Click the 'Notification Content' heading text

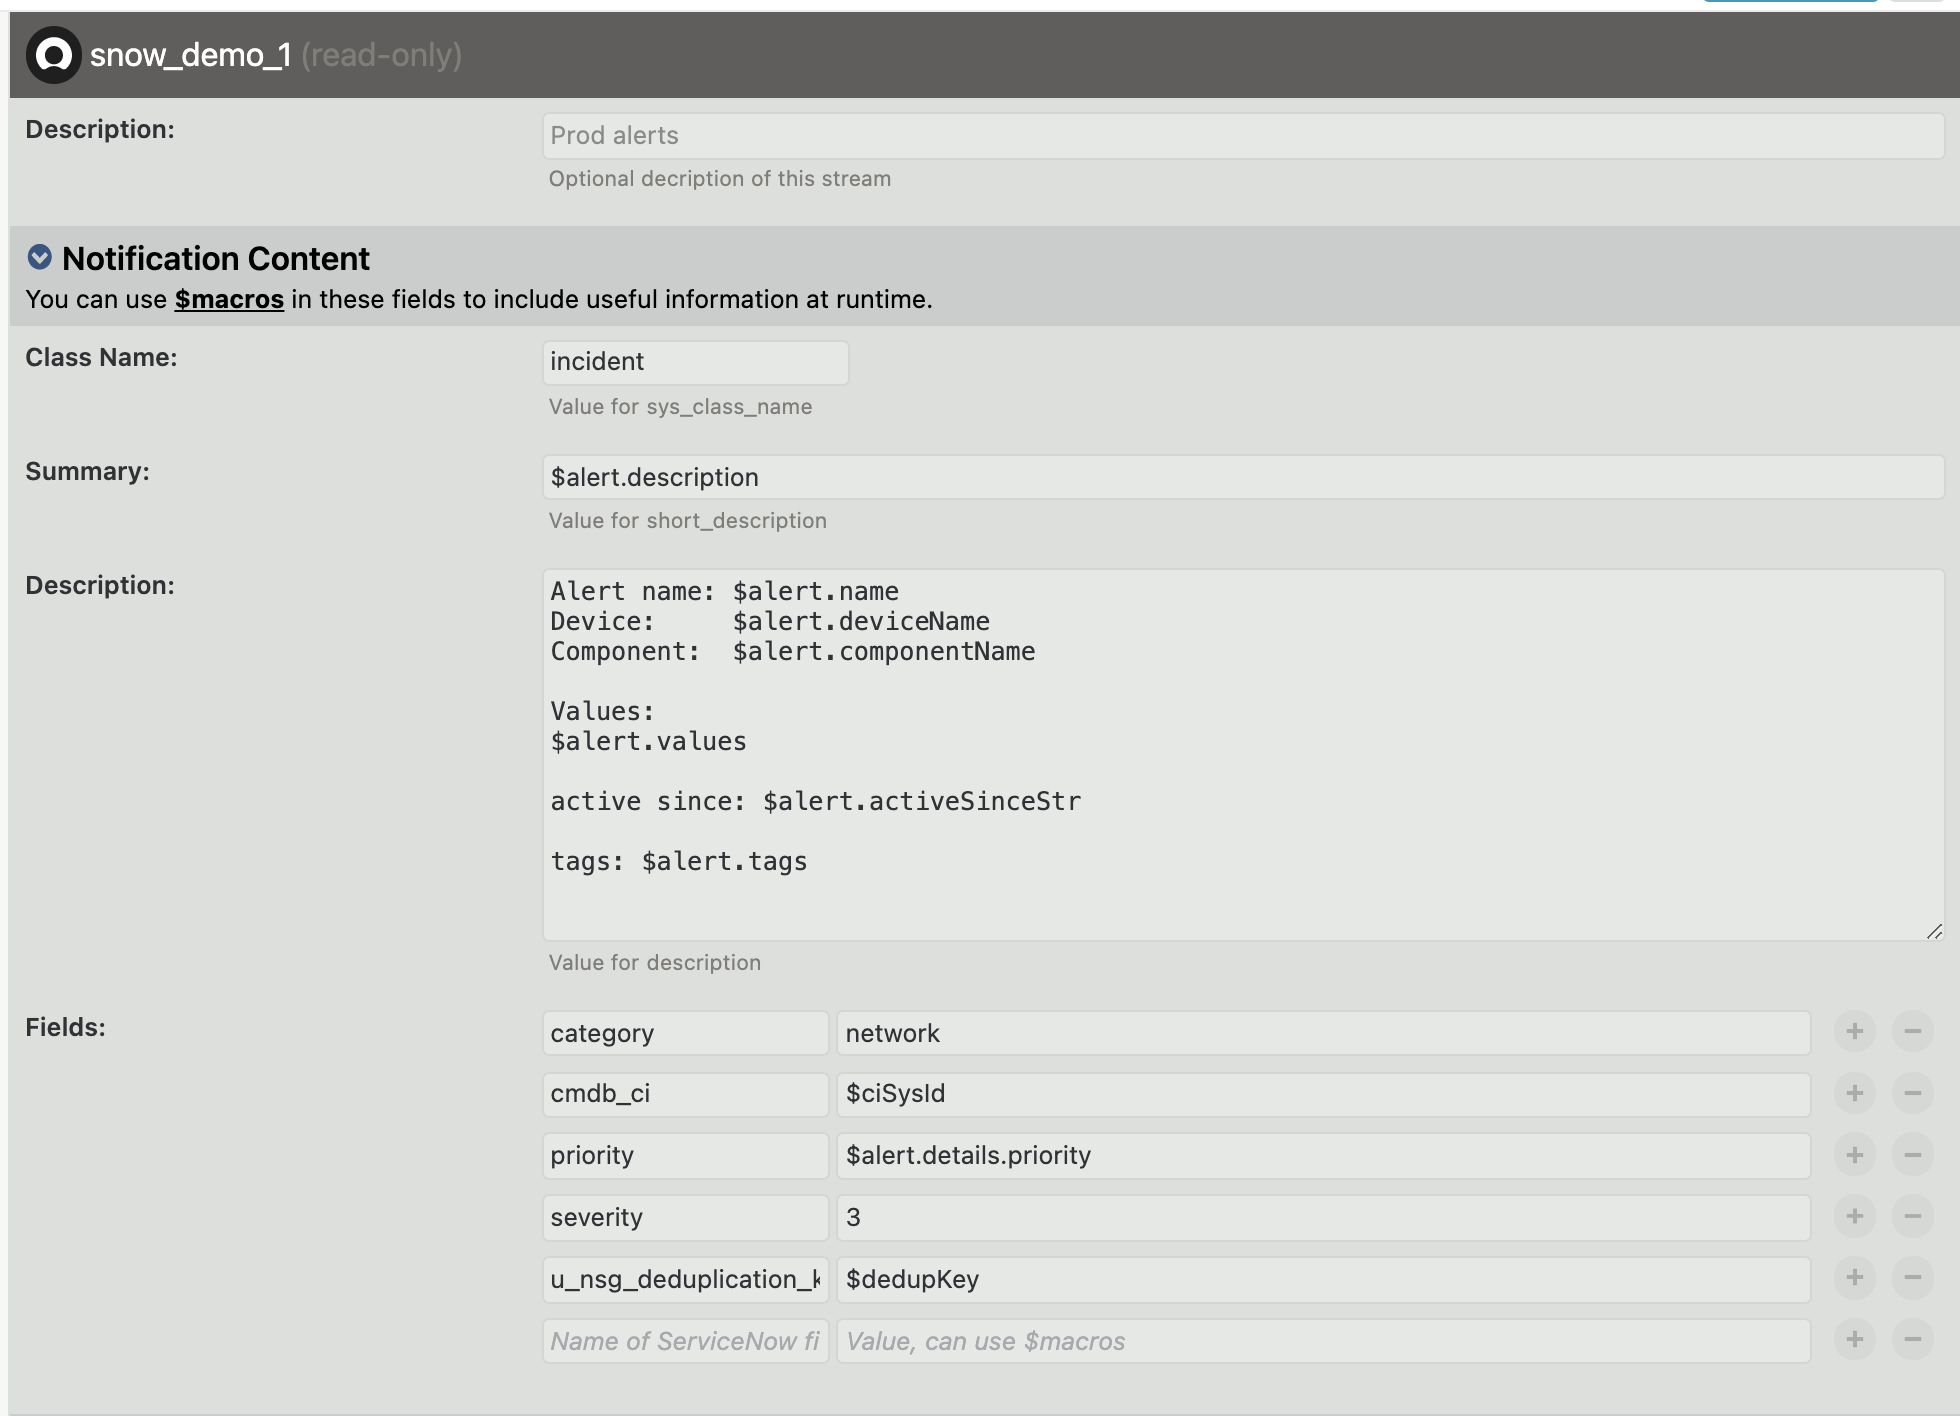216,258
